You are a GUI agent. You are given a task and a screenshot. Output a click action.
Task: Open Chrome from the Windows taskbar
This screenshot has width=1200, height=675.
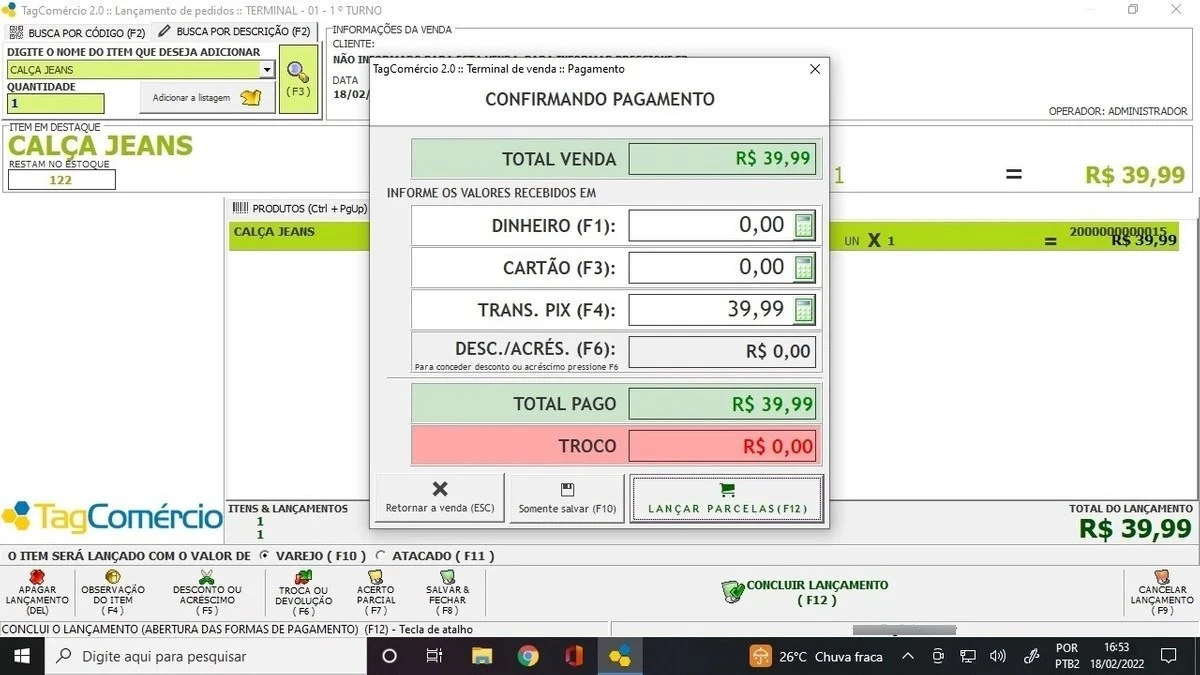tap(528, 656)
